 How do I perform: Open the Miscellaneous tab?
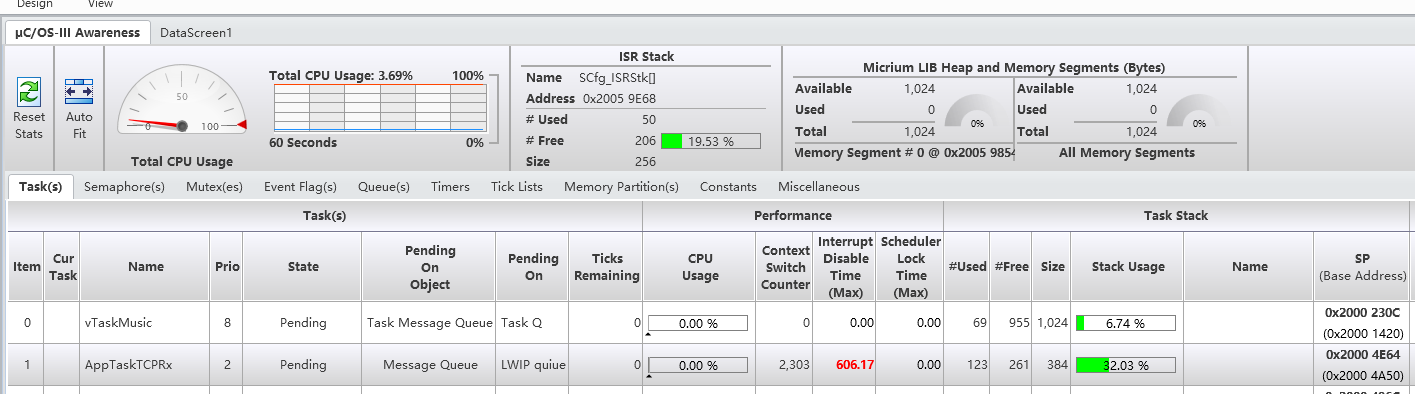pos(818,187)
